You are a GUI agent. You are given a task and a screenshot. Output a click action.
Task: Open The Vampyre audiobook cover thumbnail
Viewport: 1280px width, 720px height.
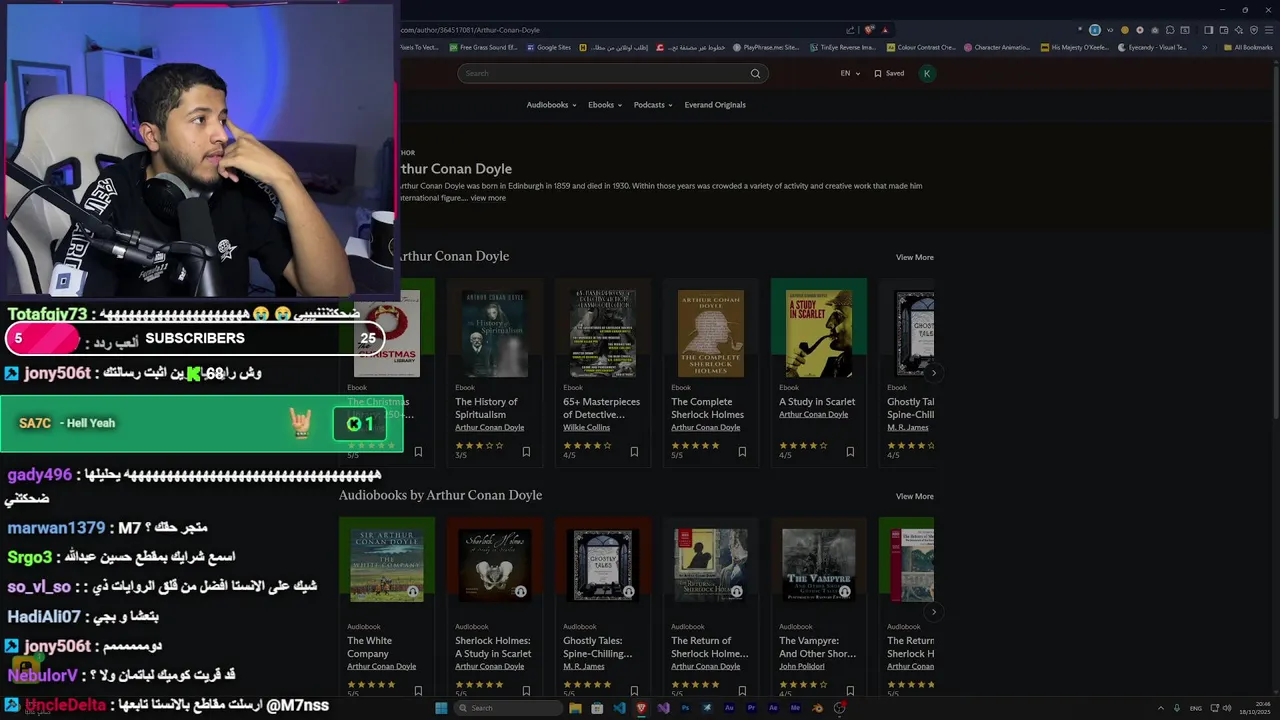pos(818,565)
